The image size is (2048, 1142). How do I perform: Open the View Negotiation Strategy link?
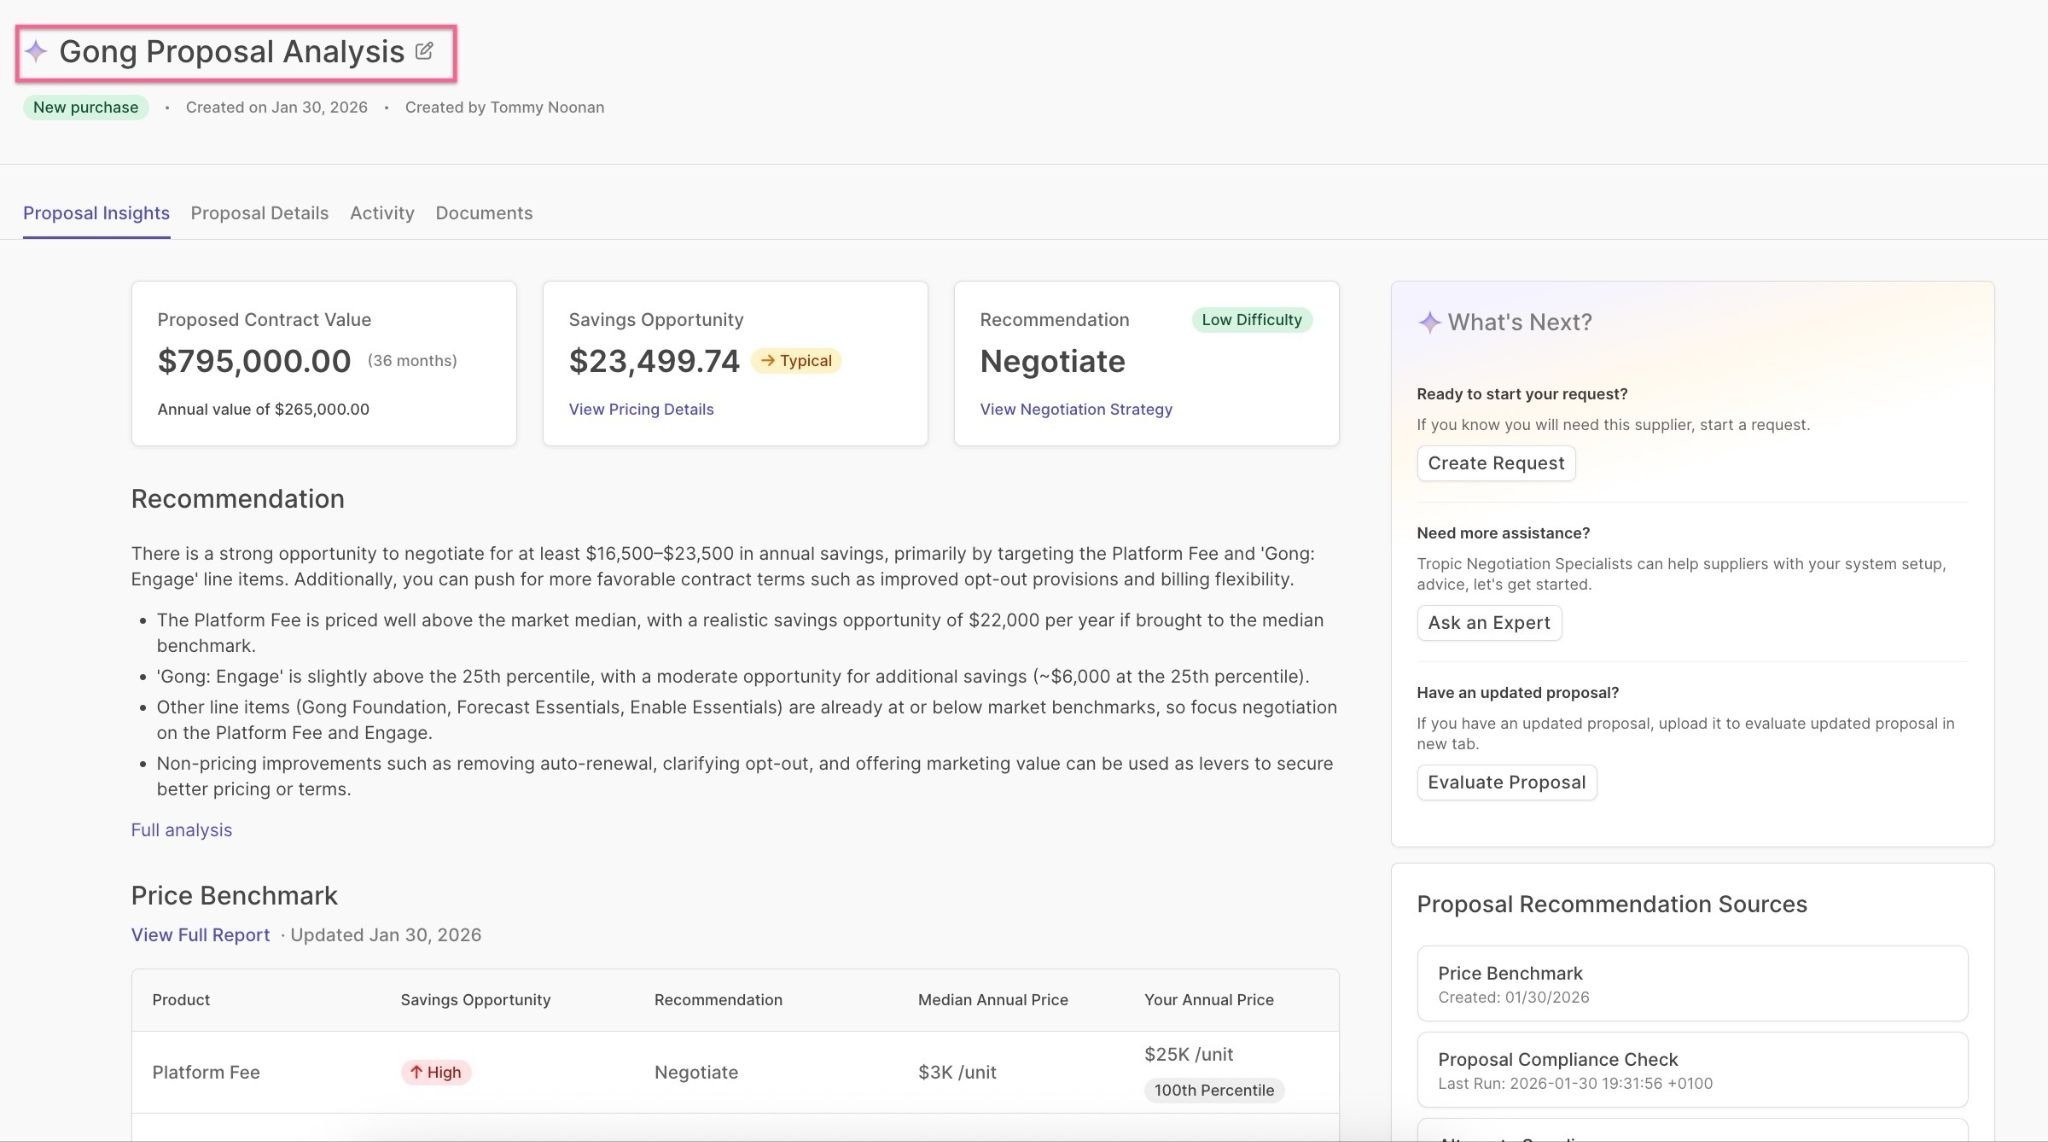[1075, 409]
